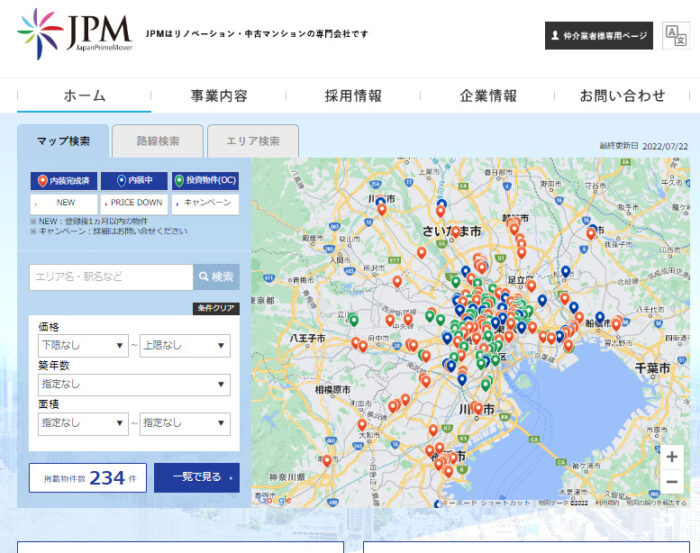Select the red marker at さいたま市 label

[455, 231]
